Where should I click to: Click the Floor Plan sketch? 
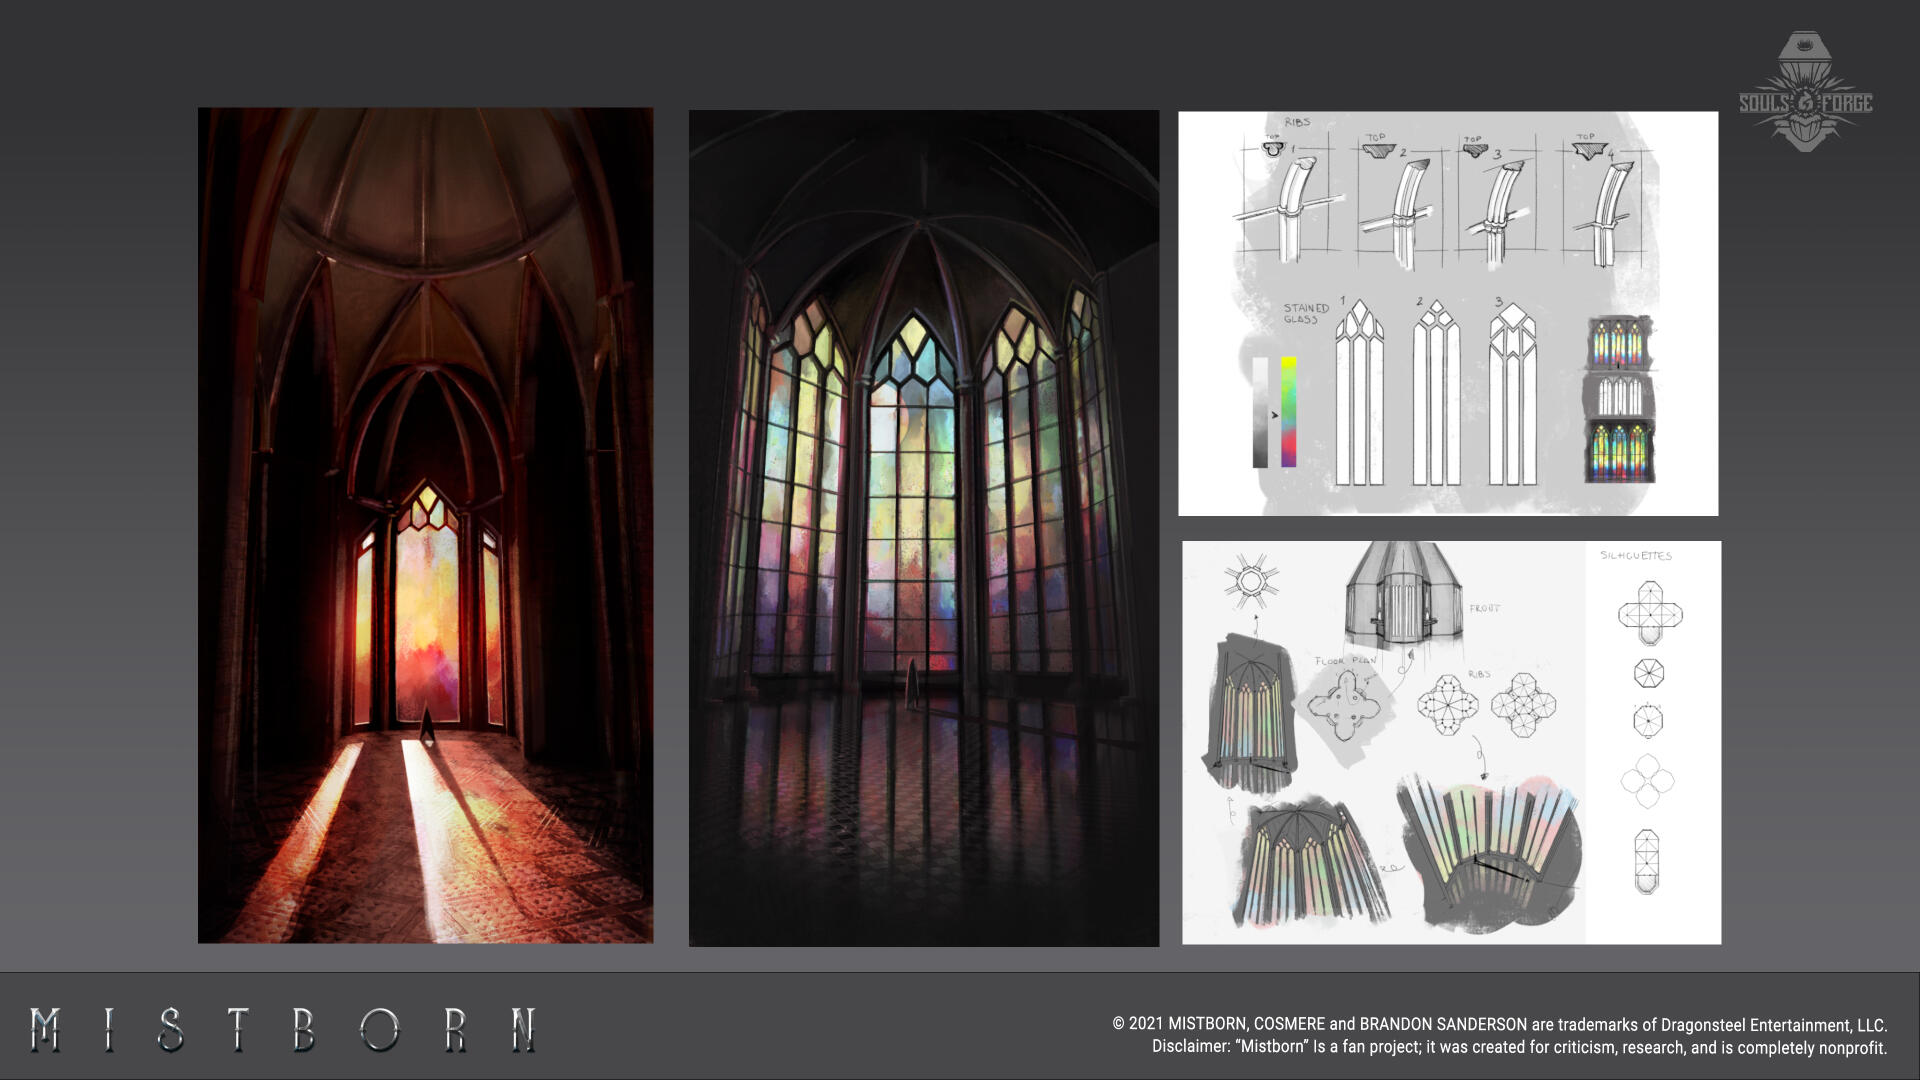[1345, 705]
